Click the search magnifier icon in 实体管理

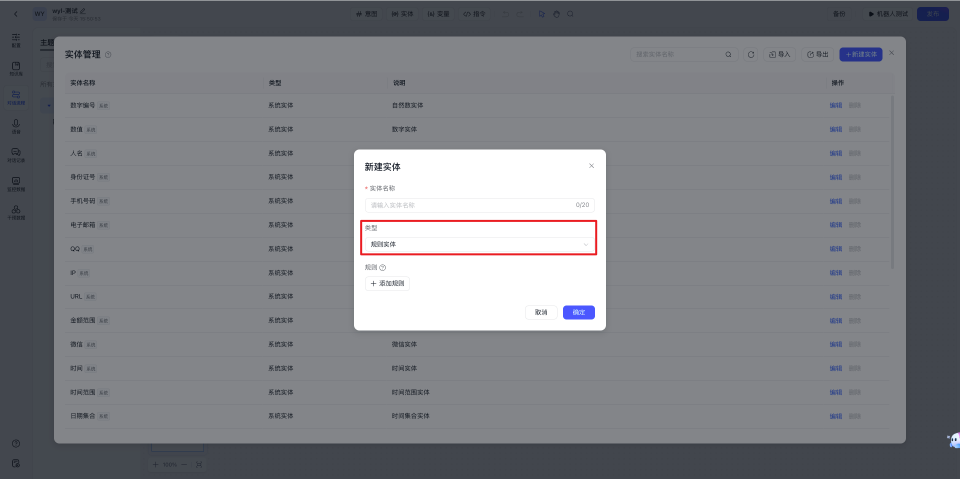(x=728, y=54)
